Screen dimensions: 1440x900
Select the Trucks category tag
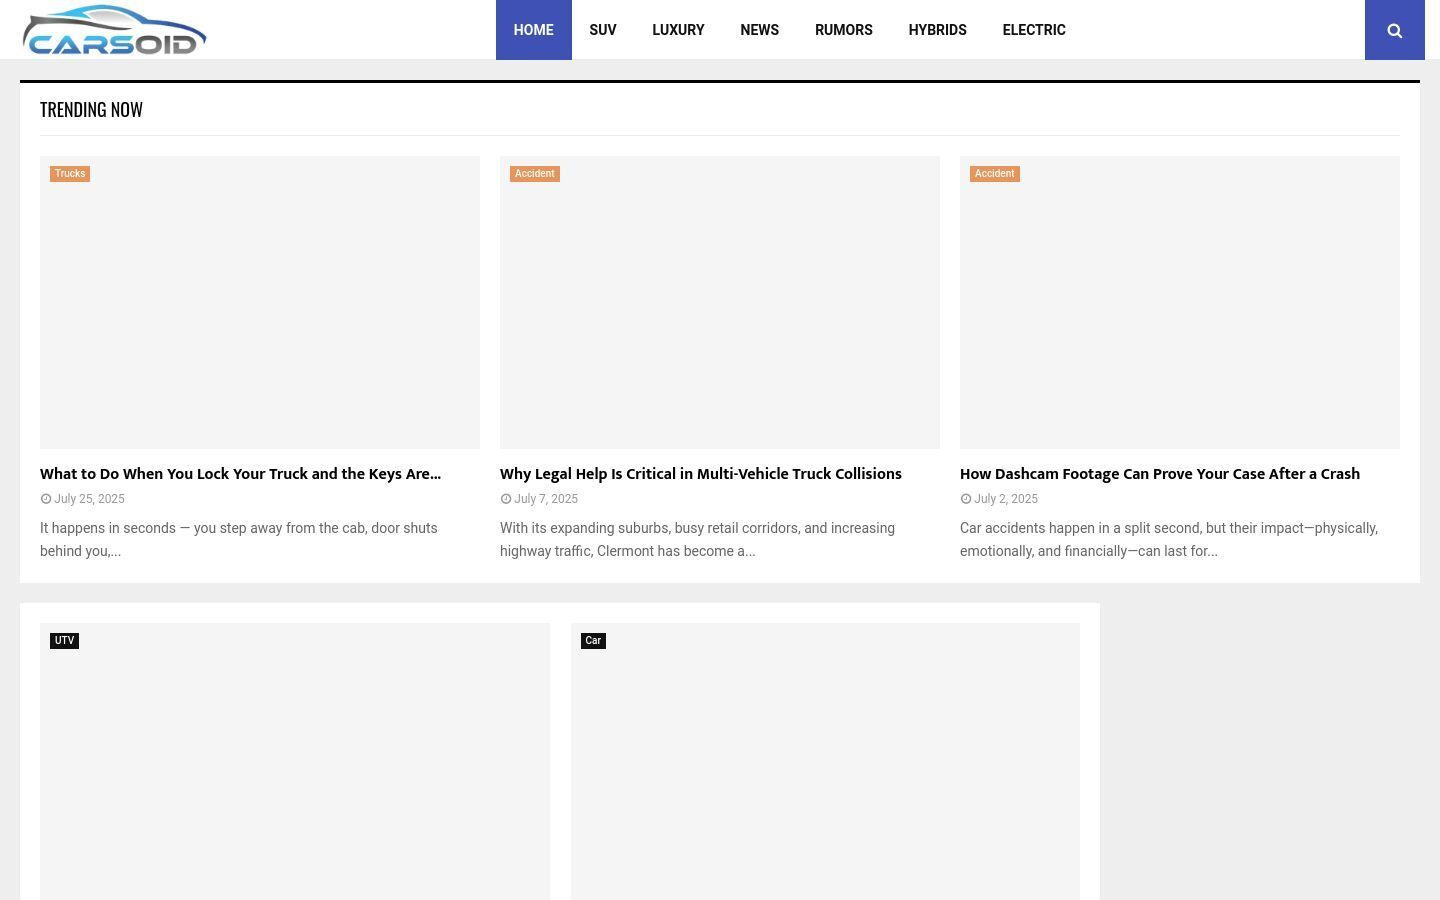70,174
